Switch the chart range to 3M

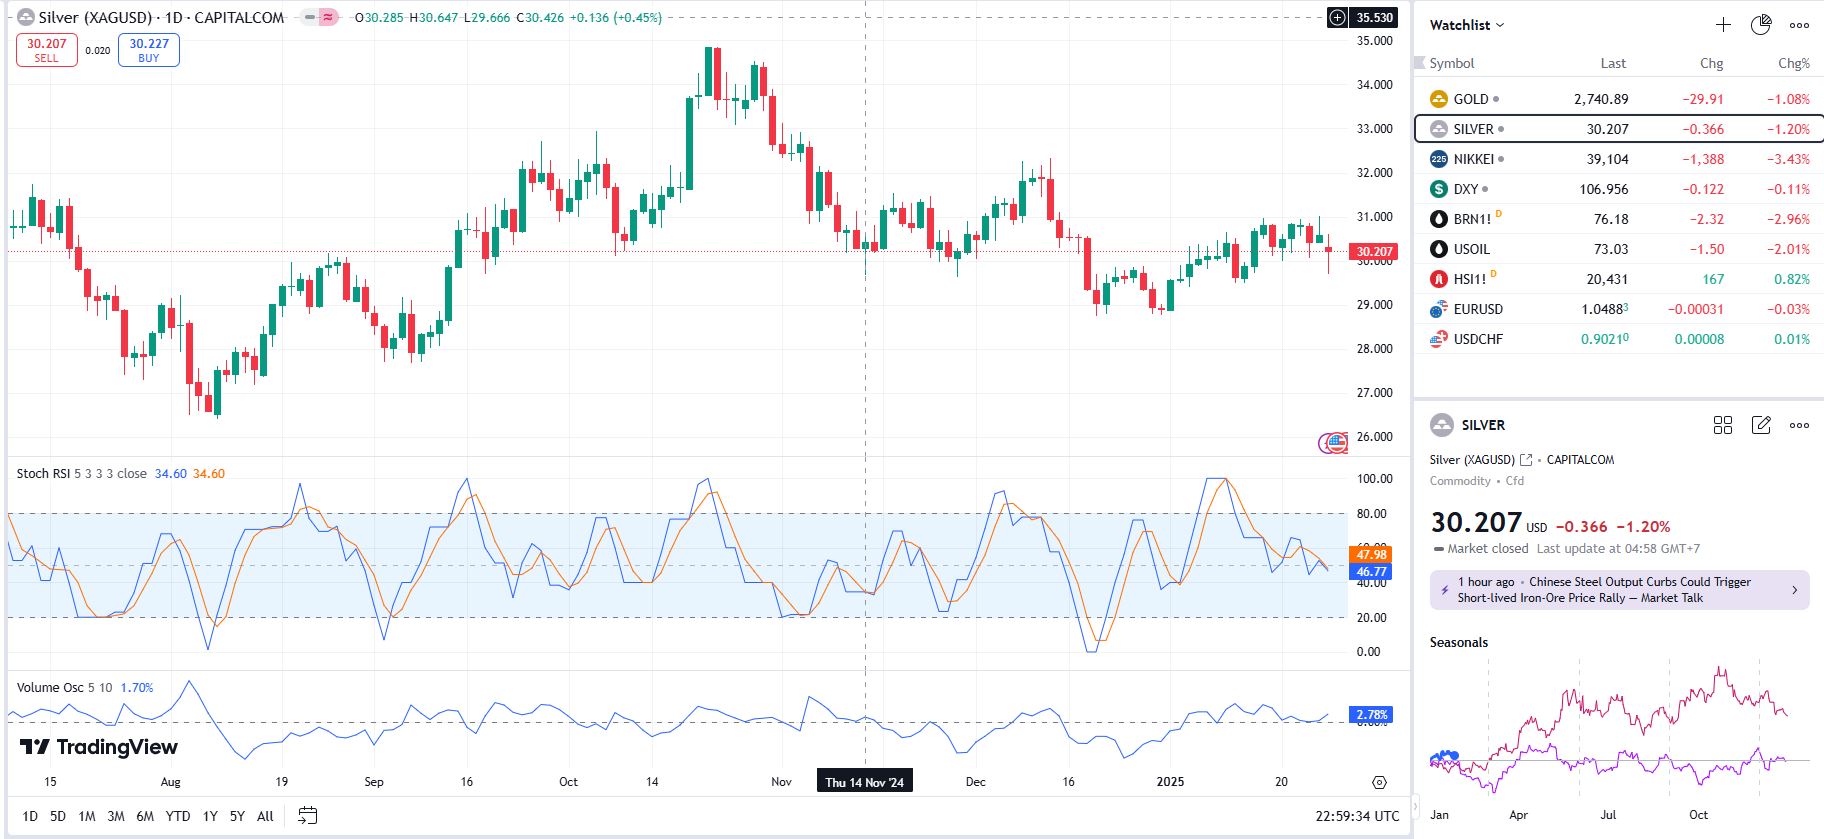coord(116,816)
